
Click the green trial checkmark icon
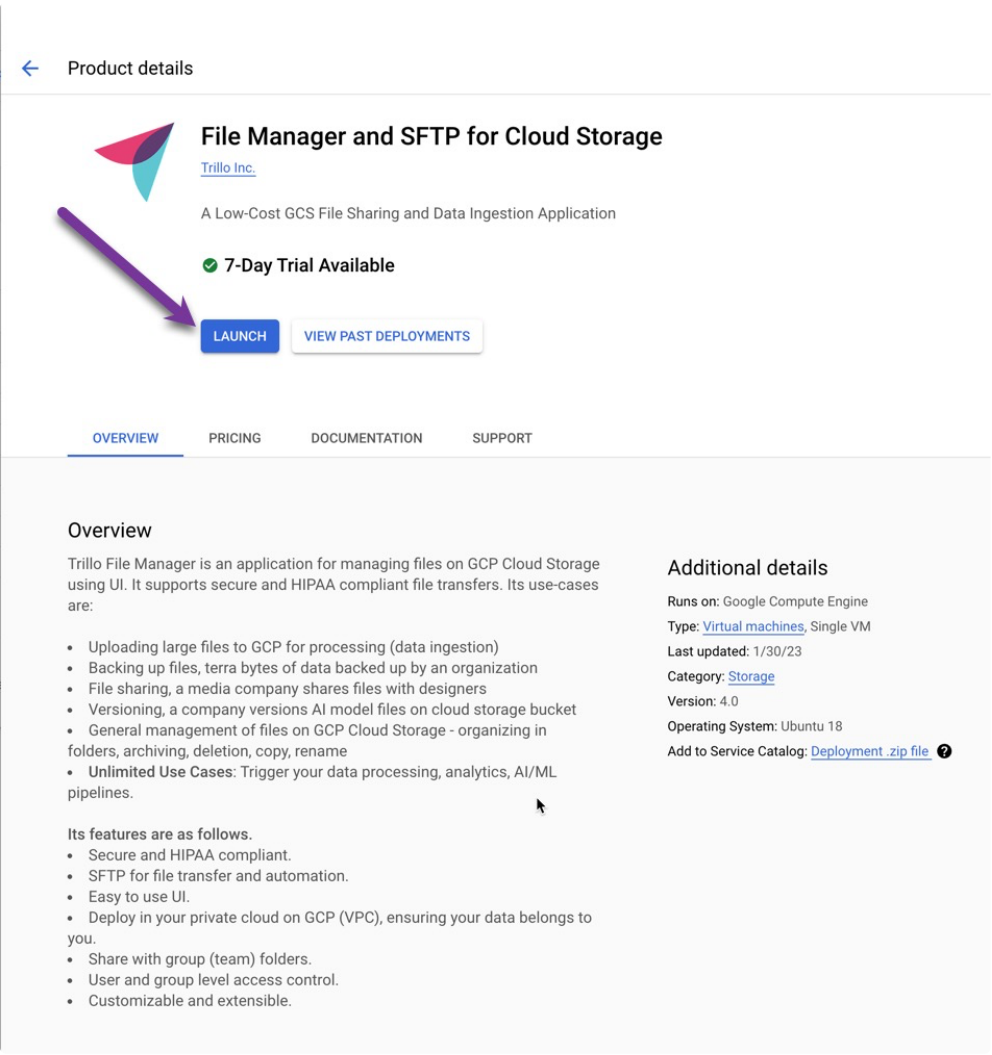tap(210, 265)
